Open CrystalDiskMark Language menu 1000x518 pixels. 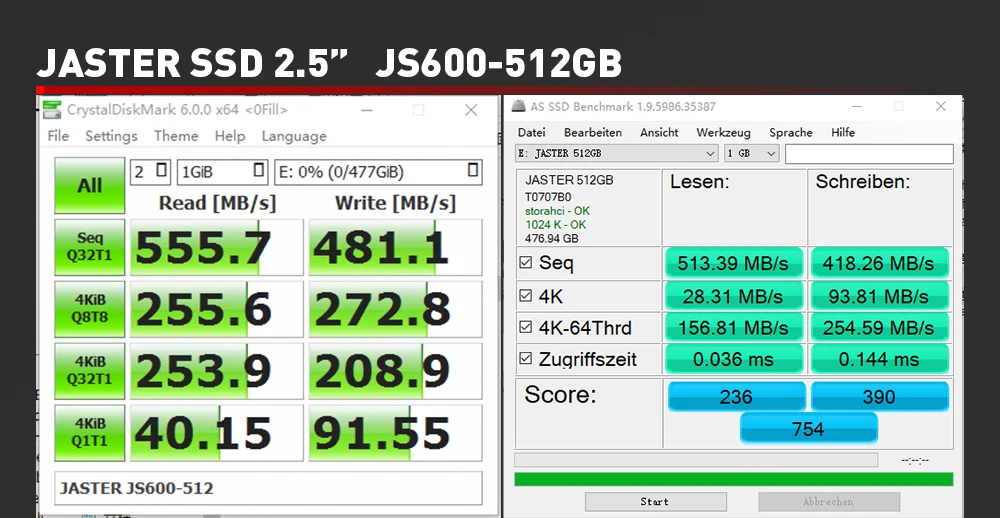(x=294, y=136)
